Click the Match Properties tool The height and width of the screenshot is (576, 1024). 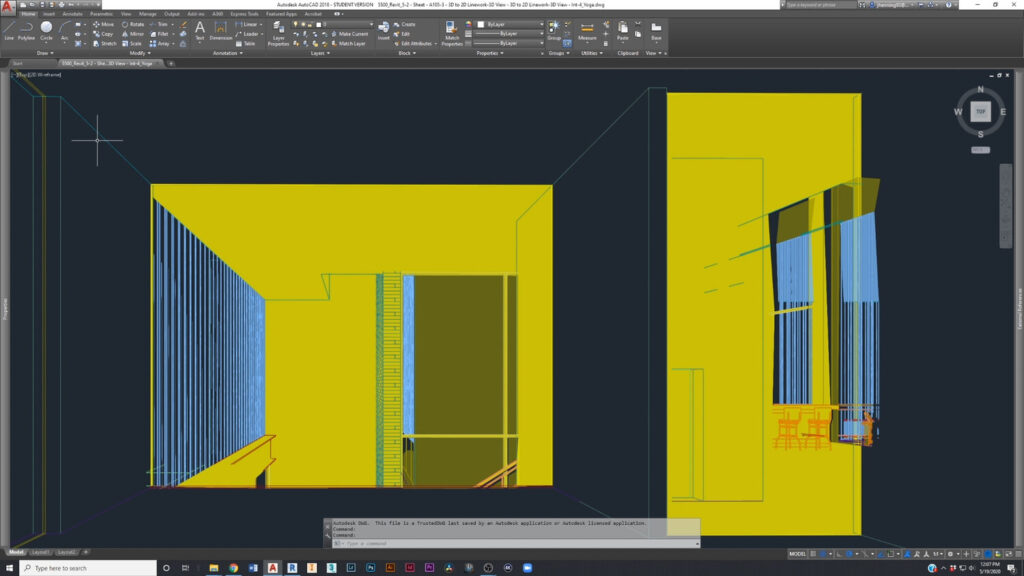[452, 32]
